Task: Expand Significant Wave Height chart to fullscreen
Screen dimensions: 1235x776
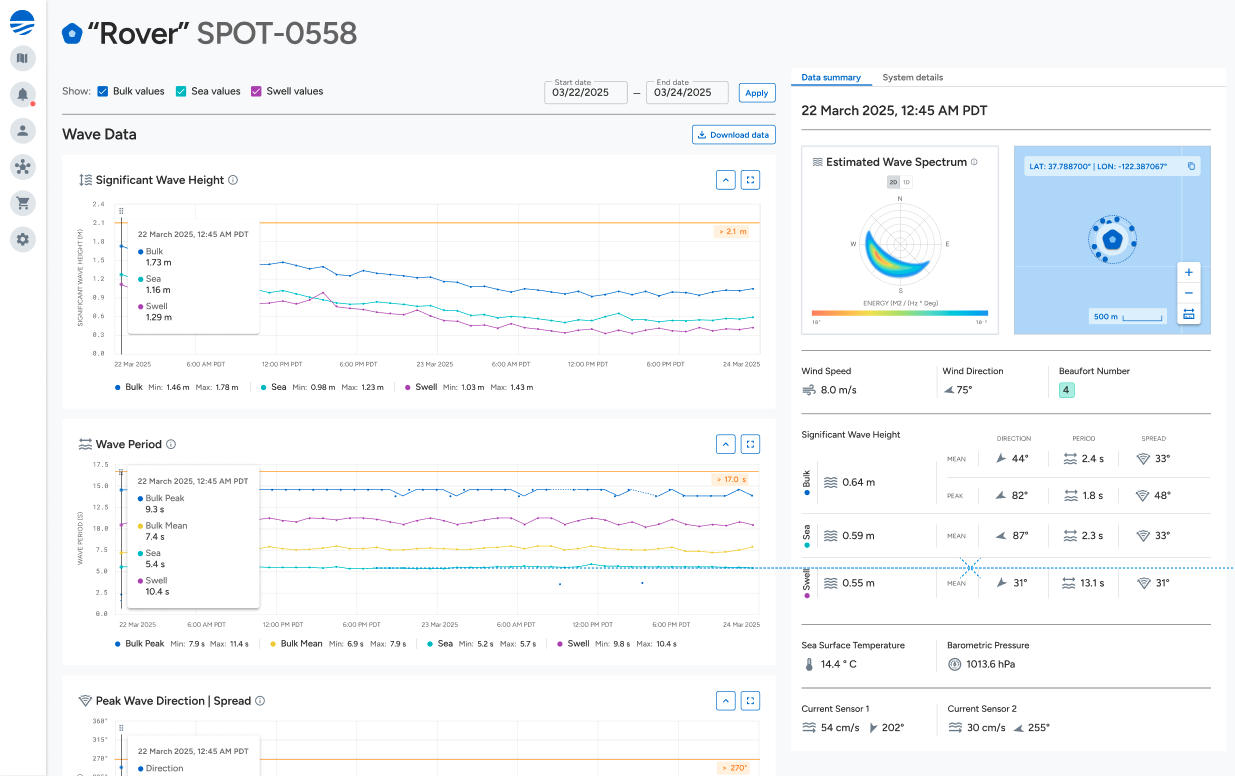Action: point(751,180)
